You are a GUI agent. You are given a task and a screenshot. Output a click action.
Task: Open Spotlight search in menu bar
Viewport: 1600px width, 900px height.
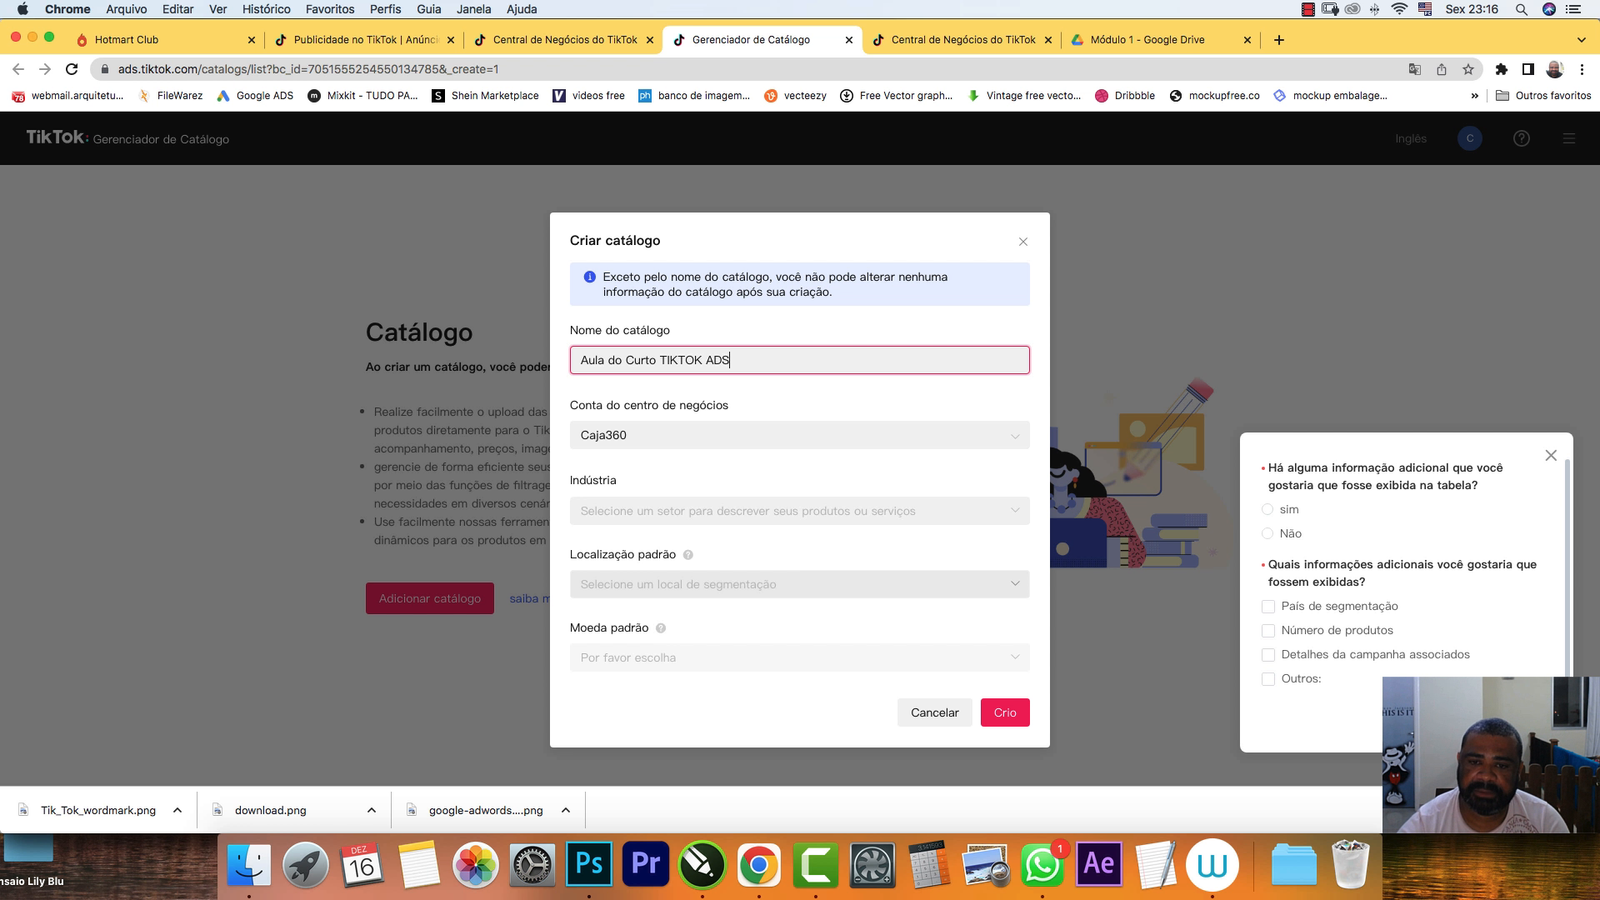(x=1521, y=9)
